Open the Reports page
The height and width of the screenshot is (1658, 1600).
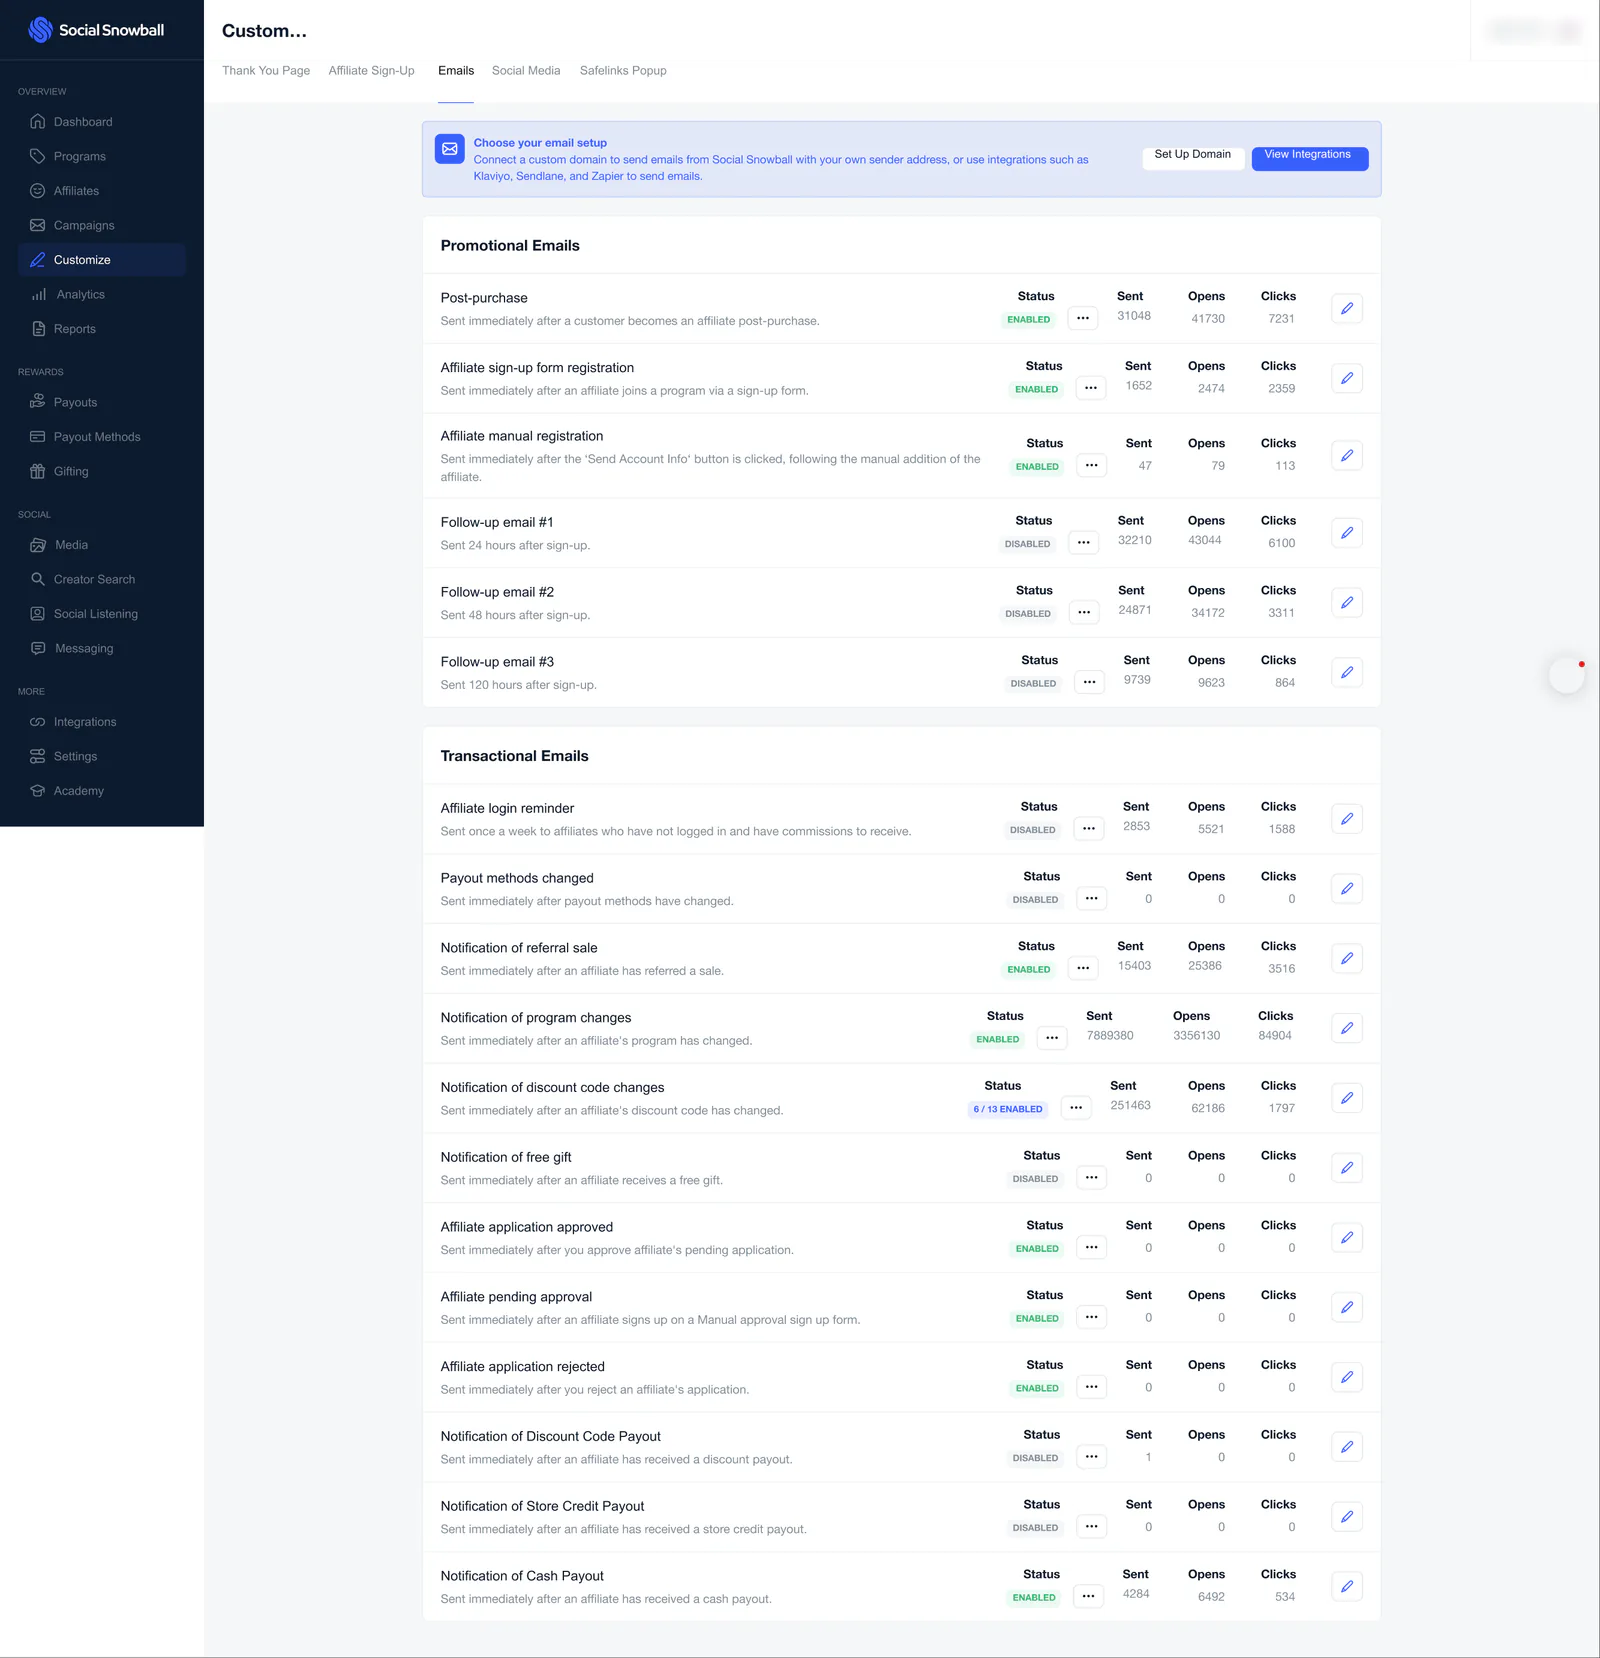pyautogui.click(x=101, y=329)
